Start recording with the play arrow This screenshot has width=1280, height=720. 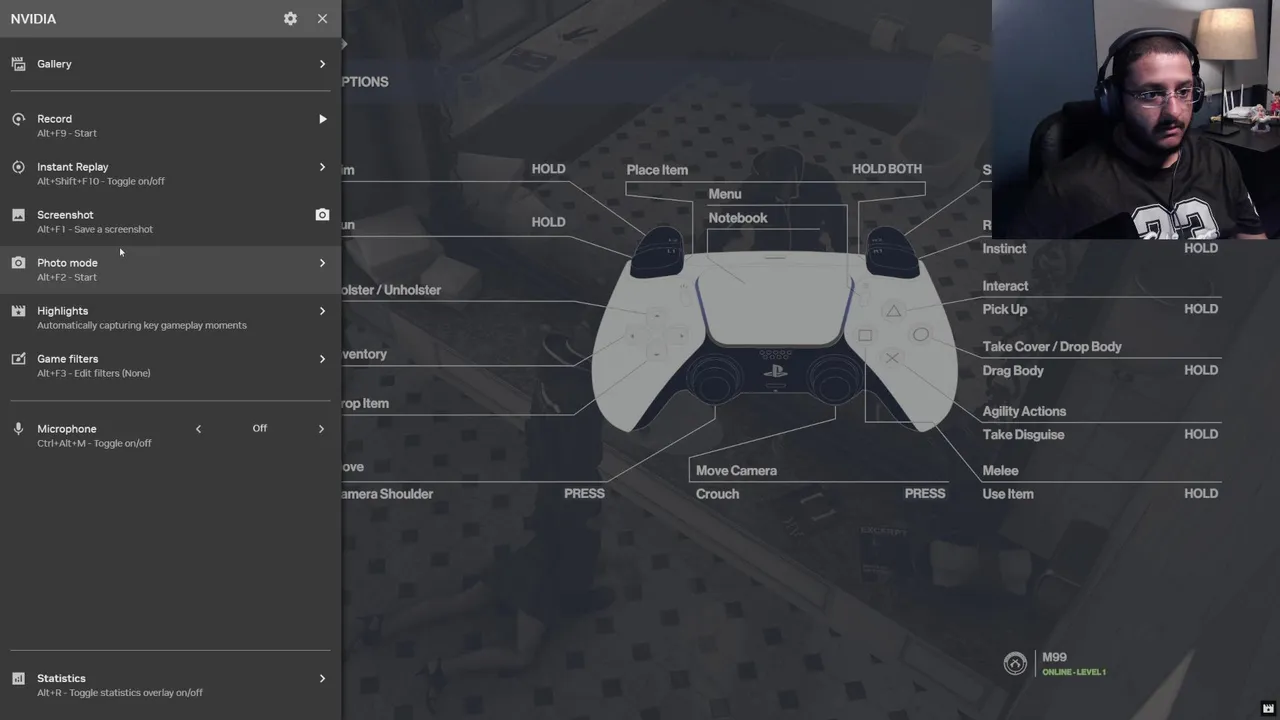pos(322,119)
